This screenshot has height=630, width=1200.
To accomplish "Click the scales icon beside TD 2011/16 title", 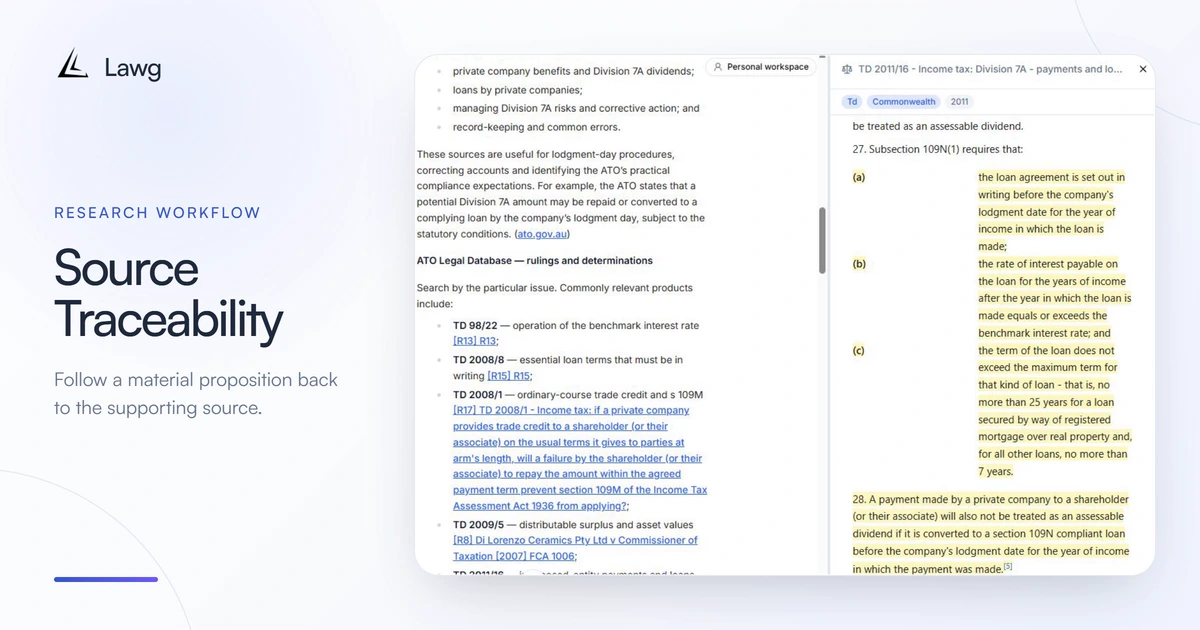I will [849, 70].
